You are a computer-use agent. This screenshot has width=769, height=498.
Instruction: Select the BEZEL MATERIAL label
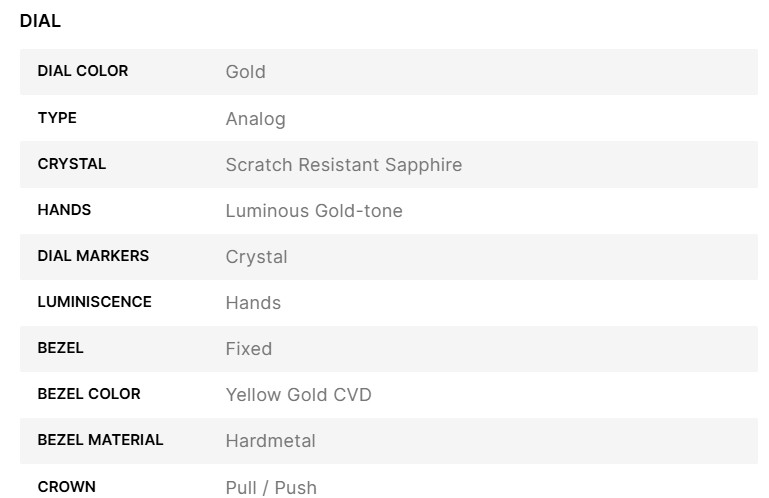coord(100,440)
